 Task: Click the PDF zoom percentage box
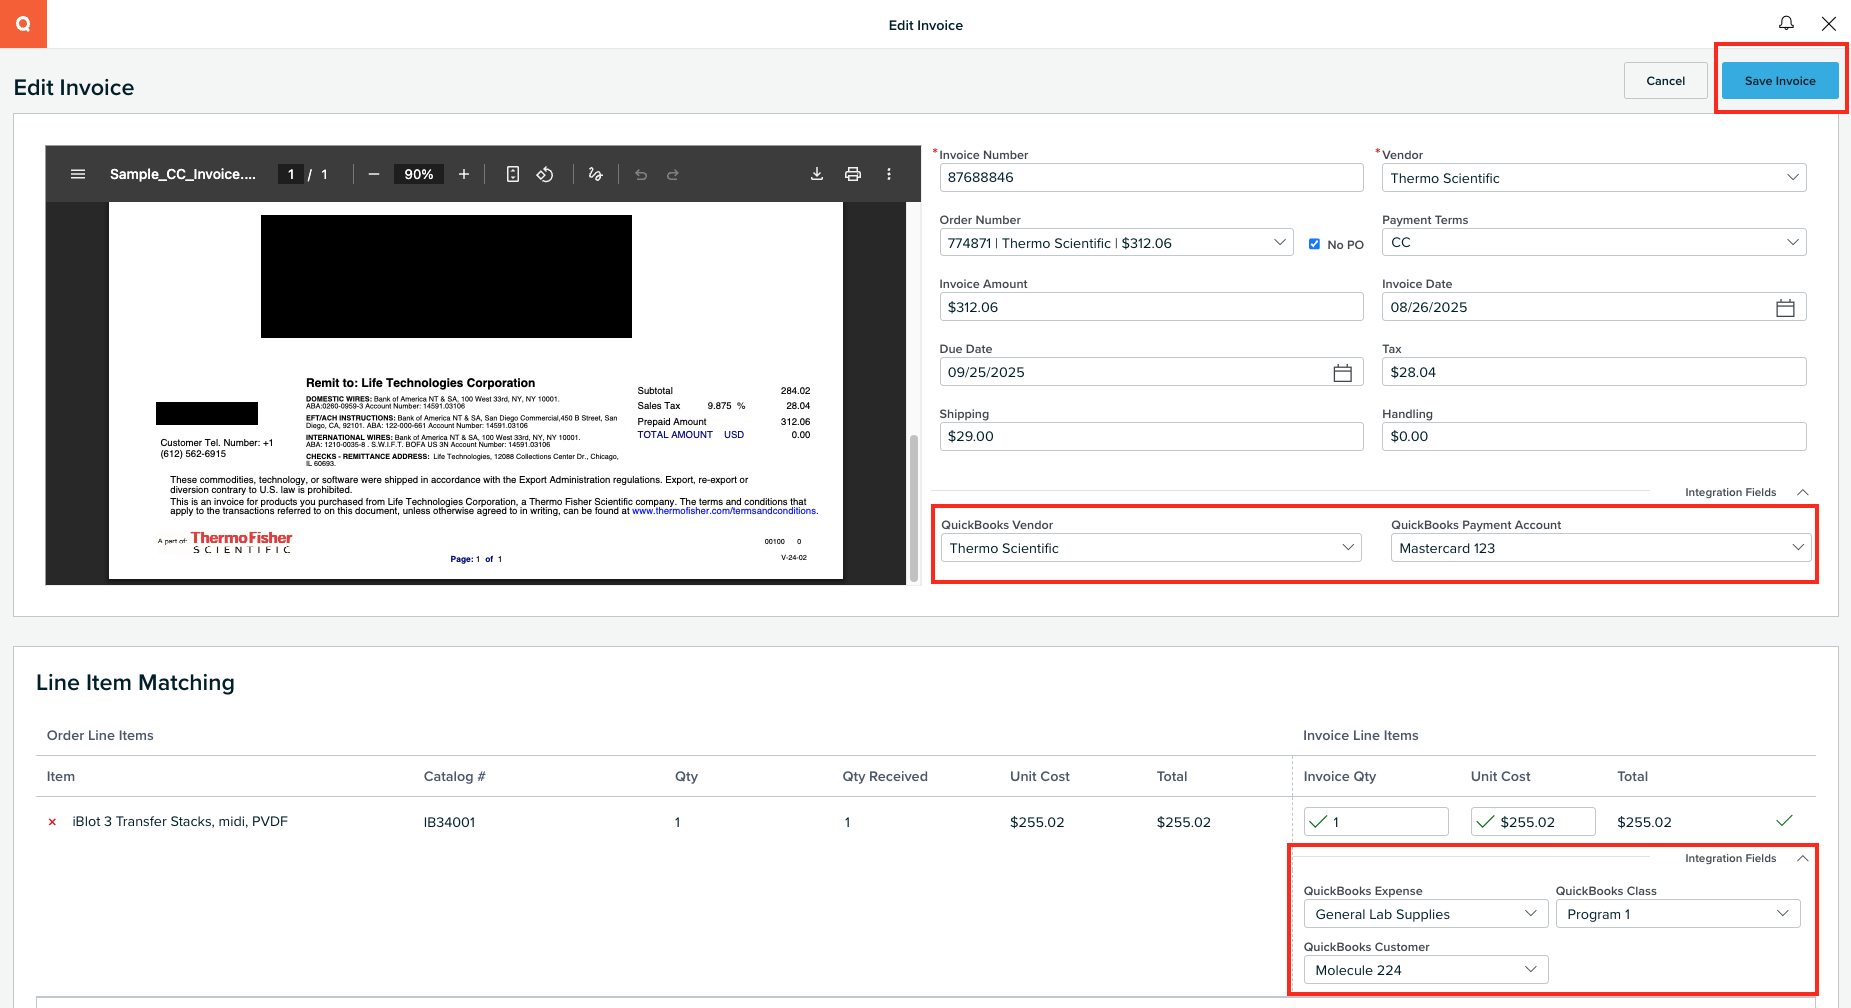(418, 174)
